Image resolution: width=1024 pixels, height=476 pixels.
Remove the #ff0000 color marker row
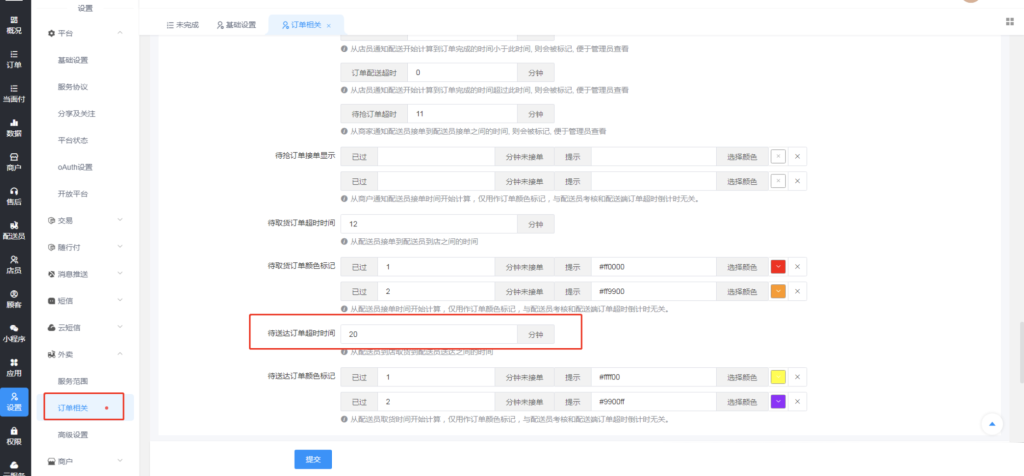tap(797, 267)
